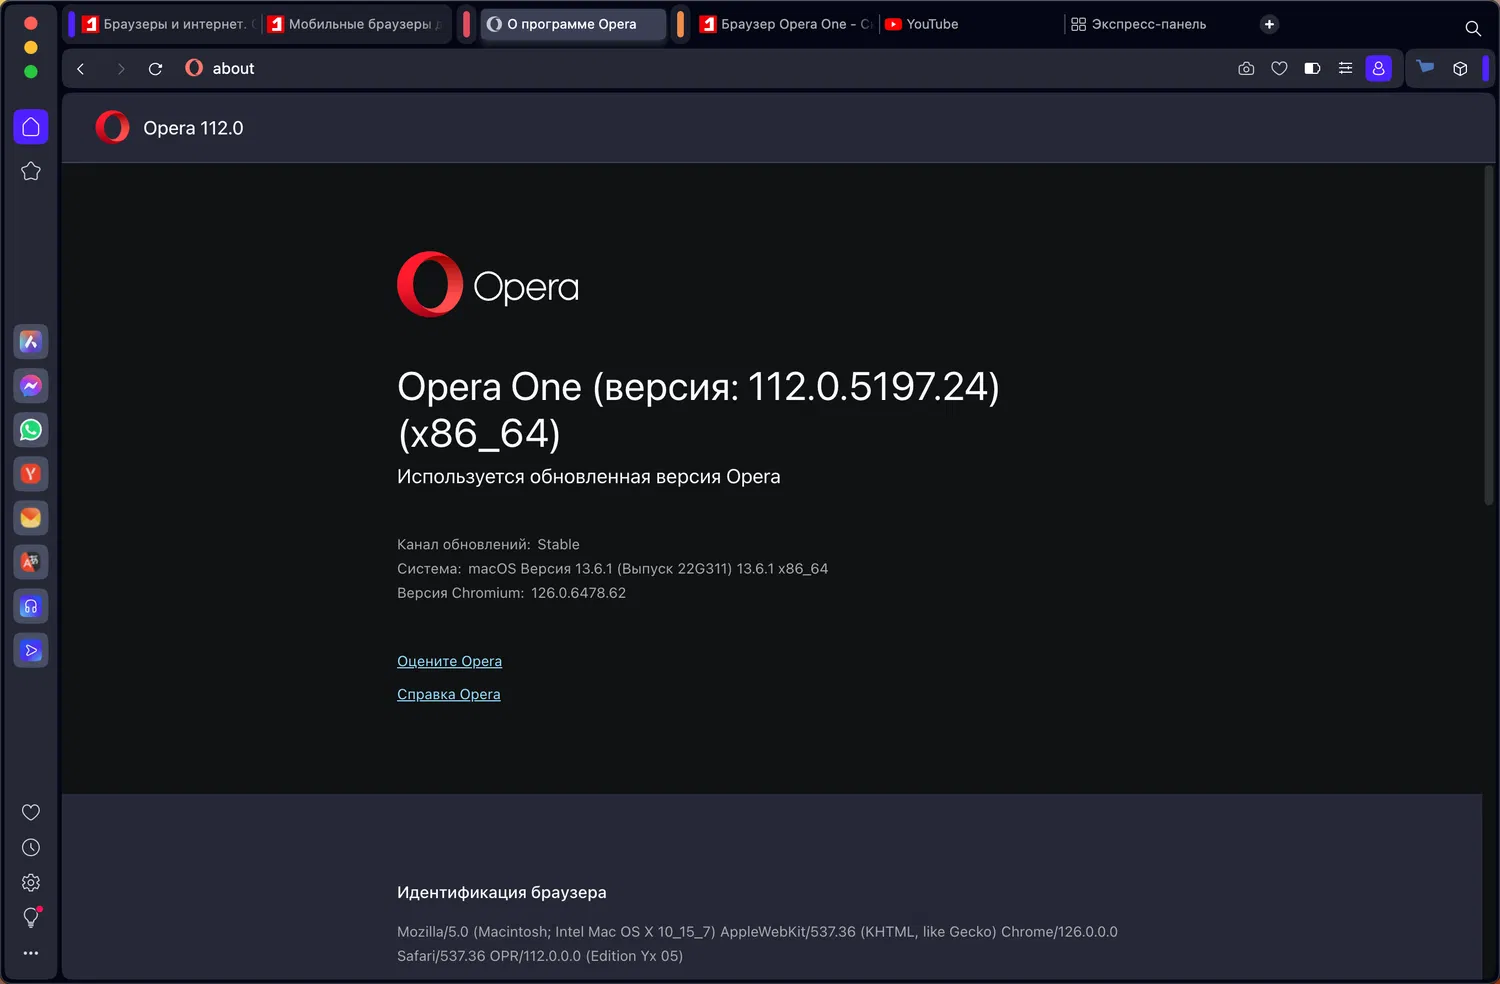Take a snapshot with the camera icon
Screen dimensions: 1500x984
tap(1246, 69)
